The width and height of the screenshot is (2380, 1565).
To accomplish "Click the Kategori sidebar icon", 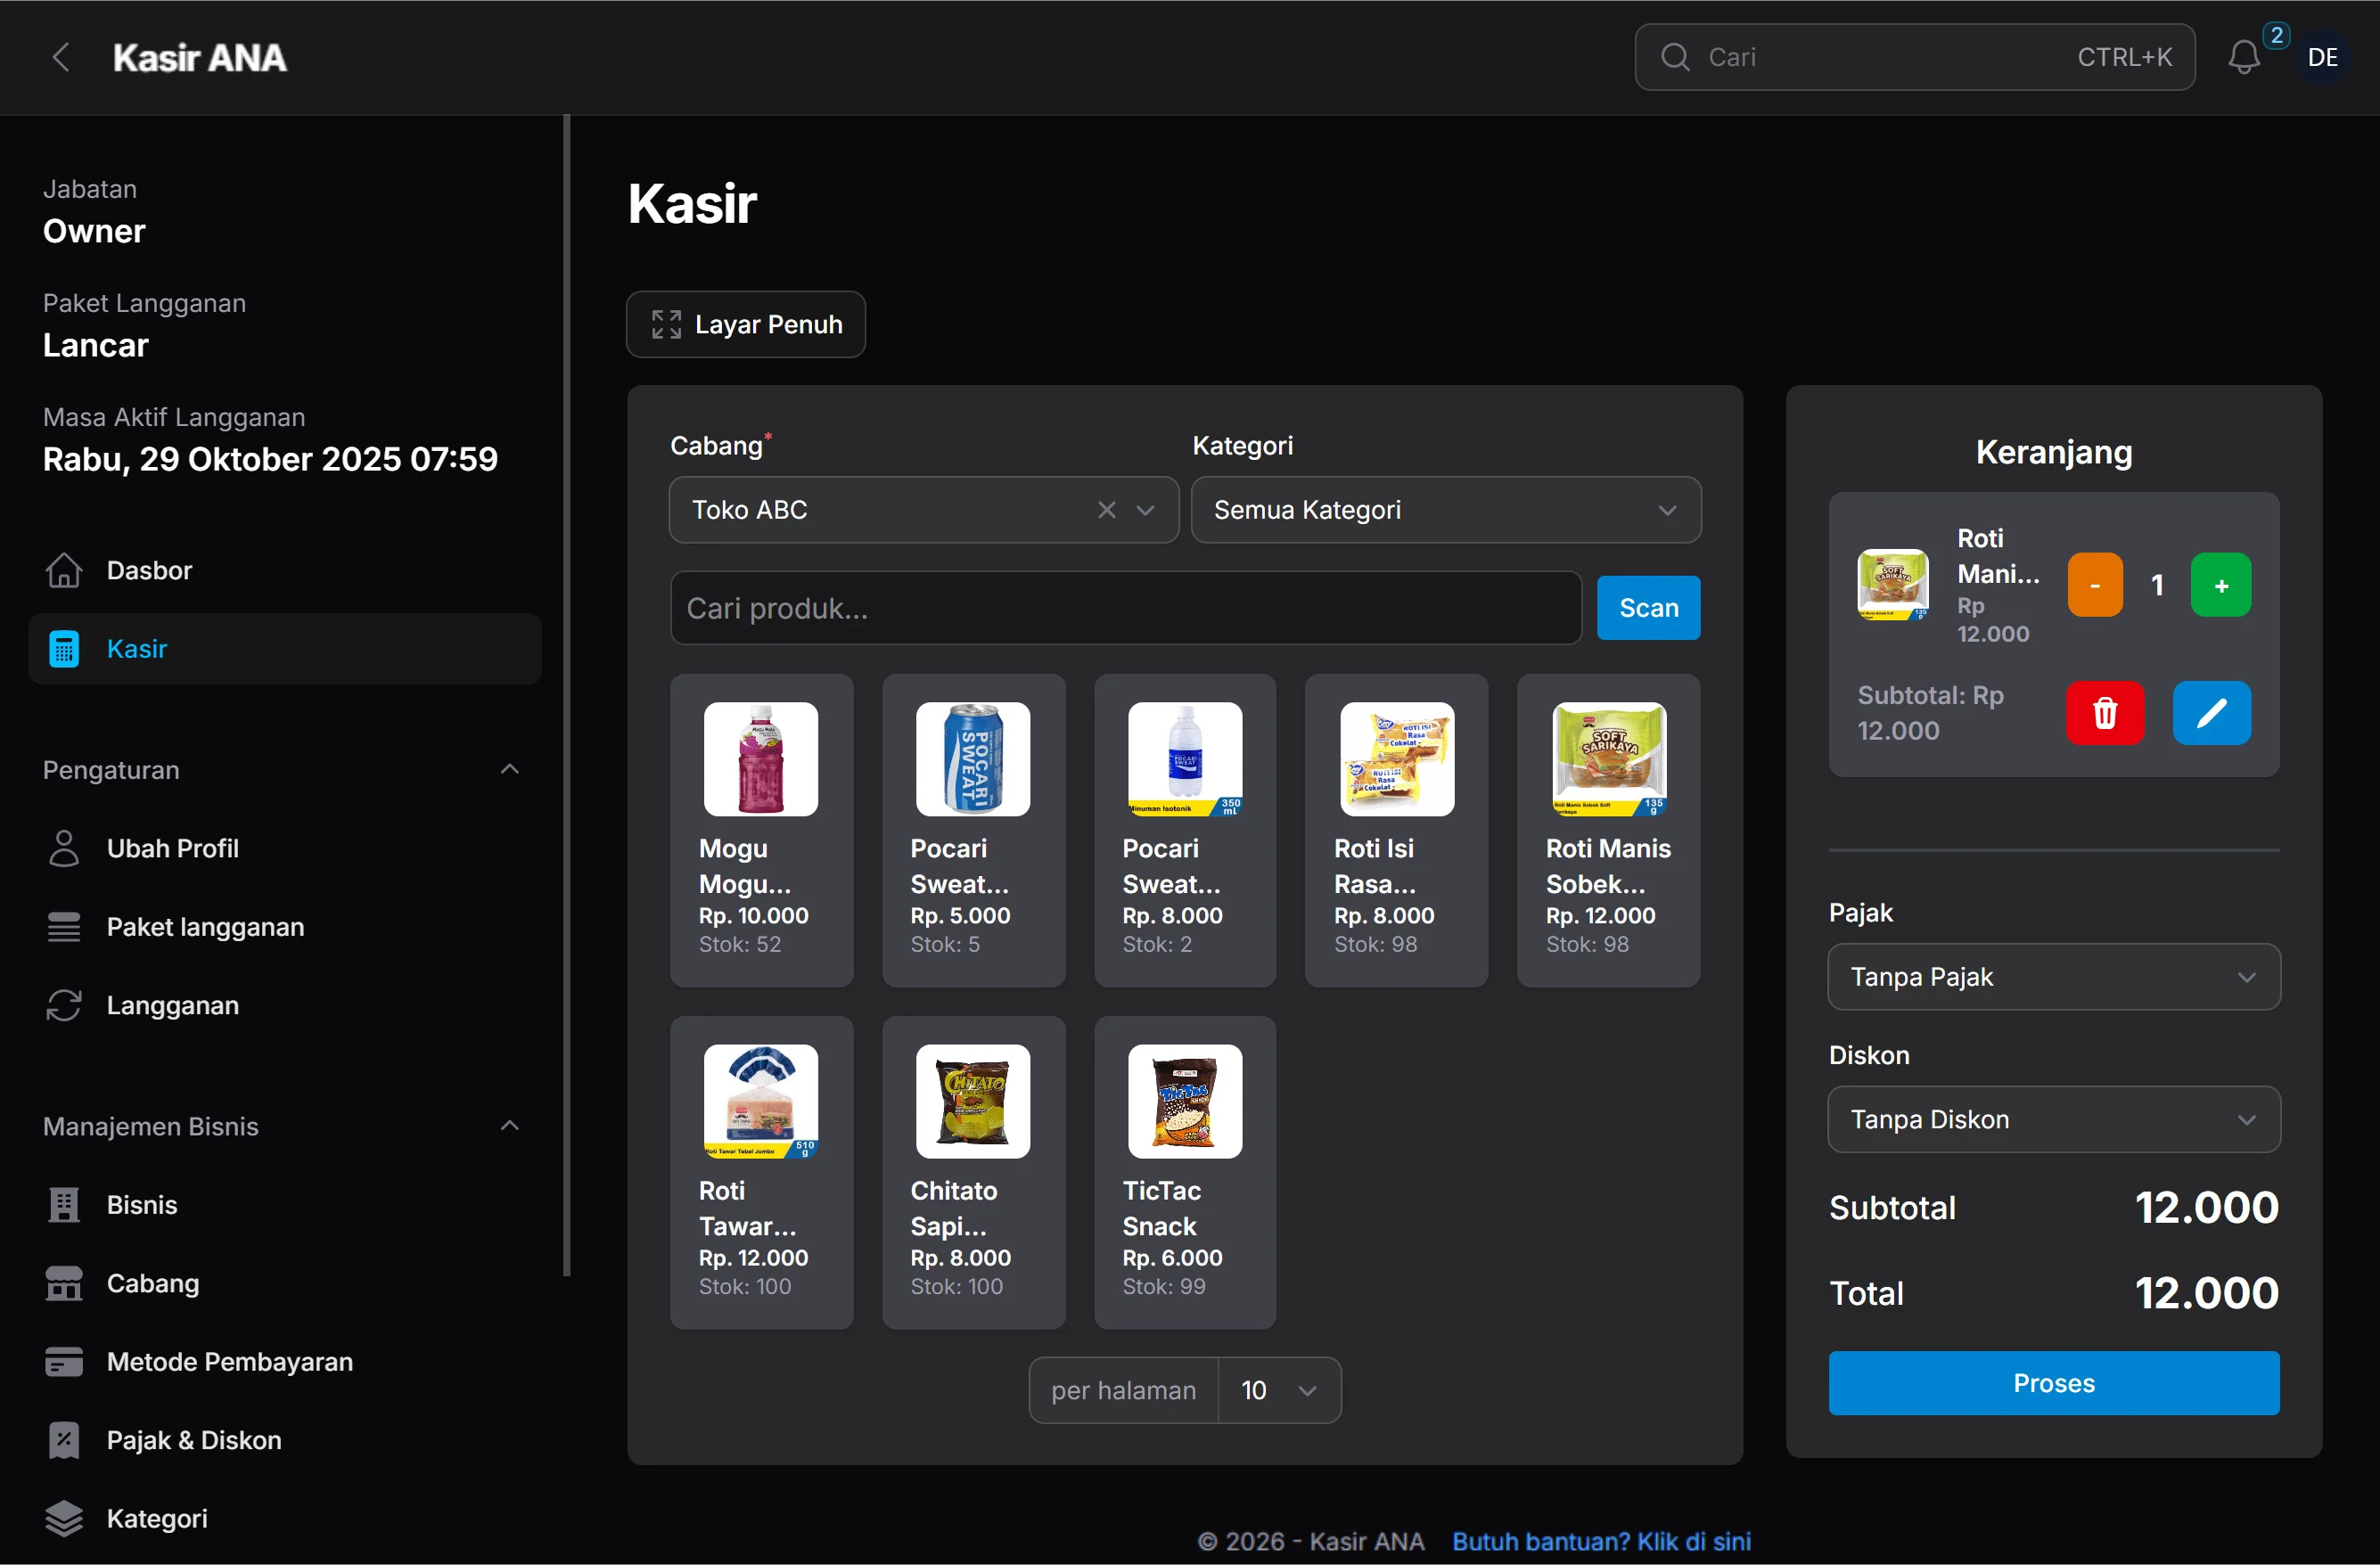I will [x=63, y=1518].
